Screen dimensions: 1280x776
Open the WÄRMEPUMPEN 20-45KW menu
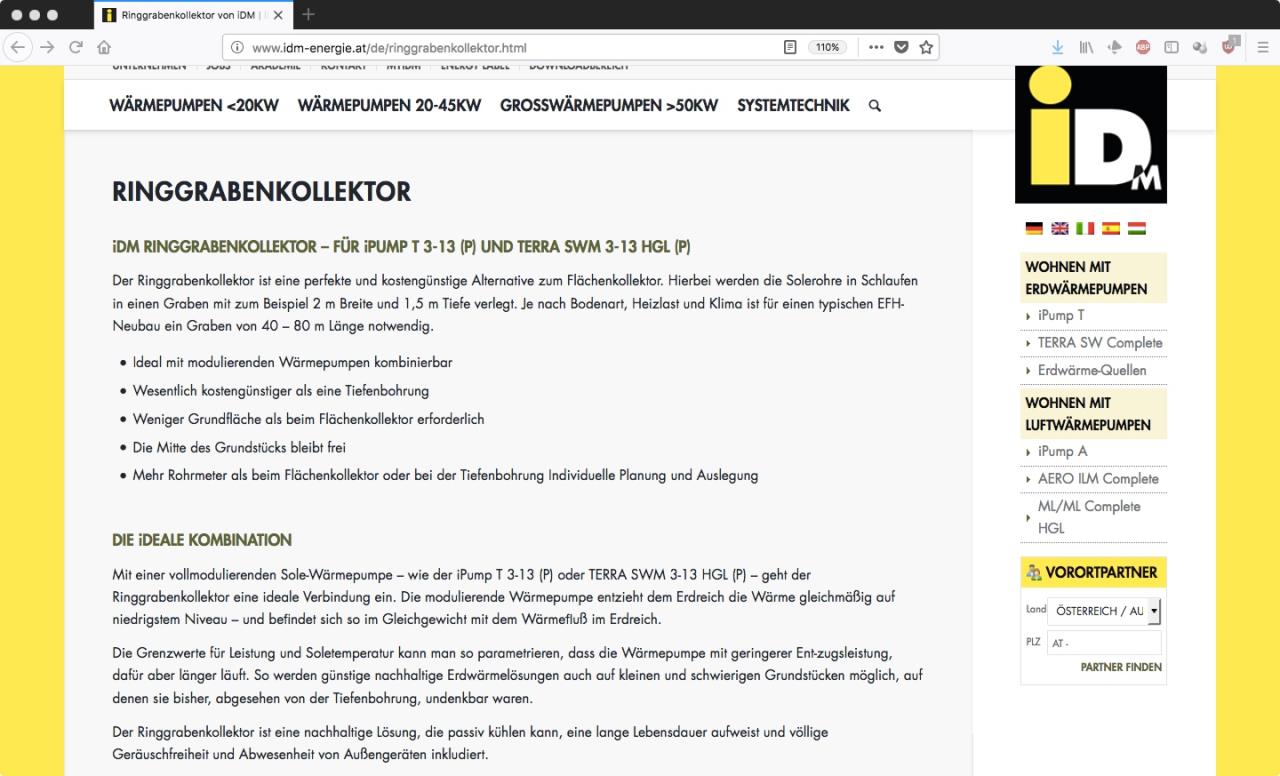coord(389,105)
